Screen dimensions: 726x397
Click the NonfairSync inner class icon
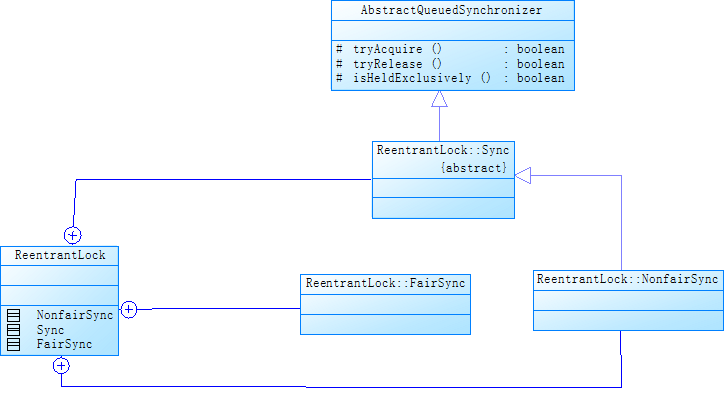(x=13, y=315)
